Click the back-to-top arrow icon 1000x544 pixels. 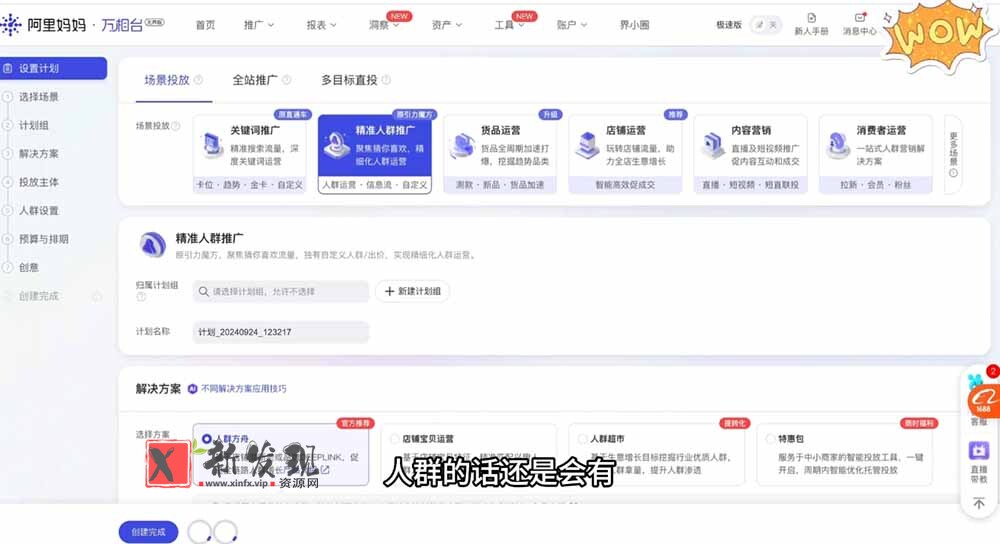pos(979,503)
